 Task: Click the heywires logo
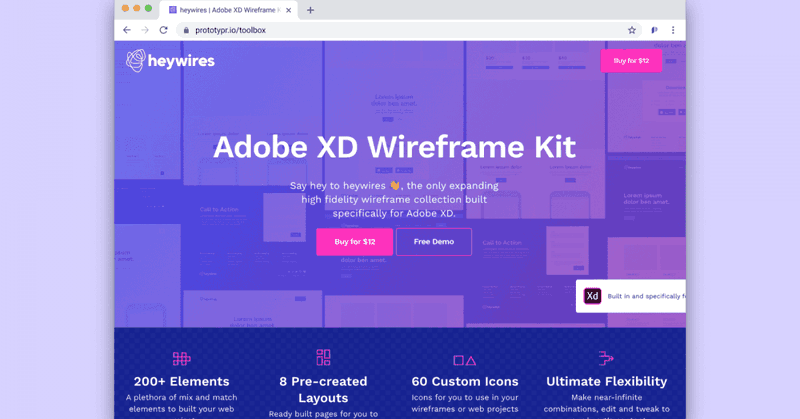(x=170, y=61)
